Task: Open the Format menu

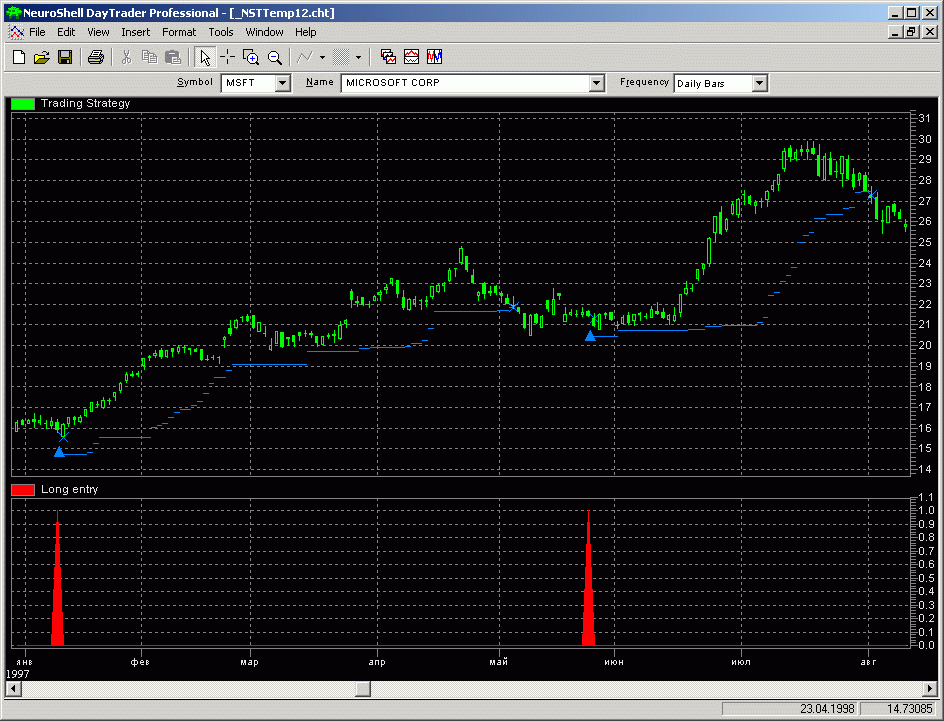Action: tap(179, 32)
